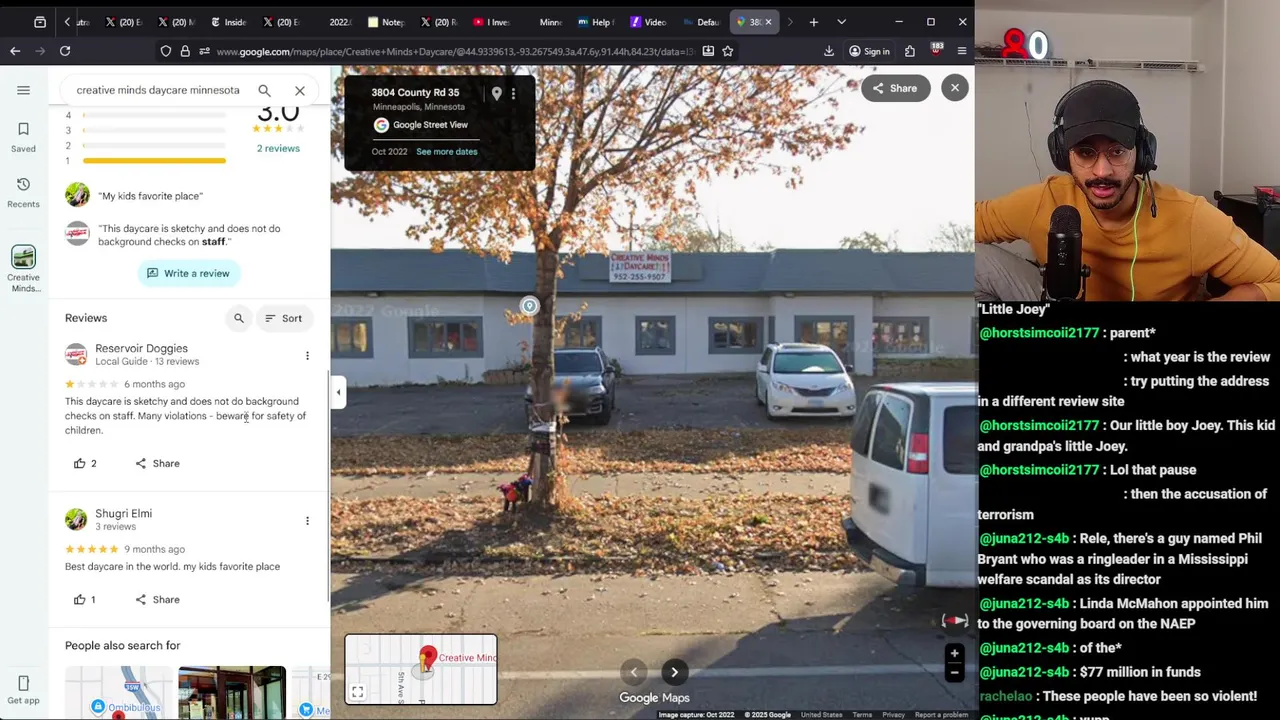The height and width of the screenshot is (720, 1280).
Task: Click Report a problem link
Action: click(941, 715)
